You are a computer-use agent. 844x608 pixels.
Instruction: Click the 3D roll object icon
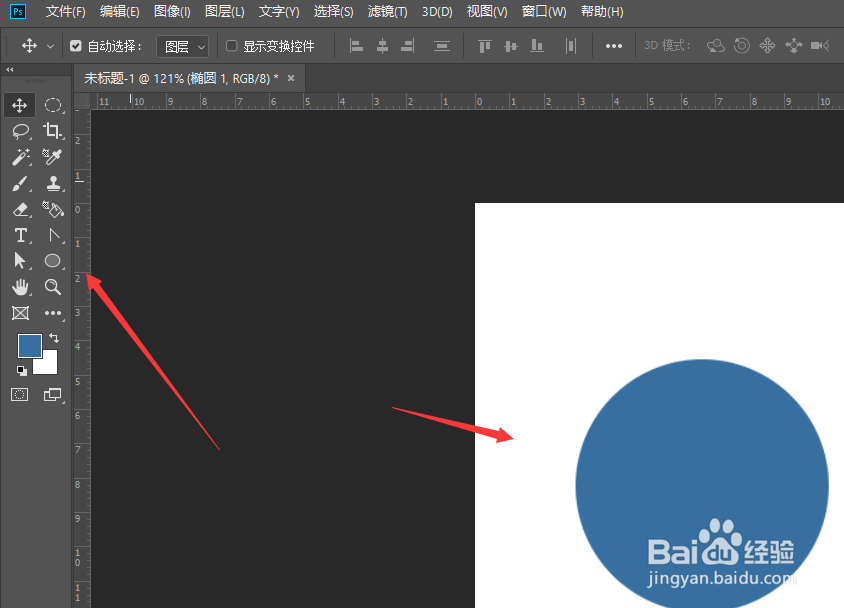point(742,46)
